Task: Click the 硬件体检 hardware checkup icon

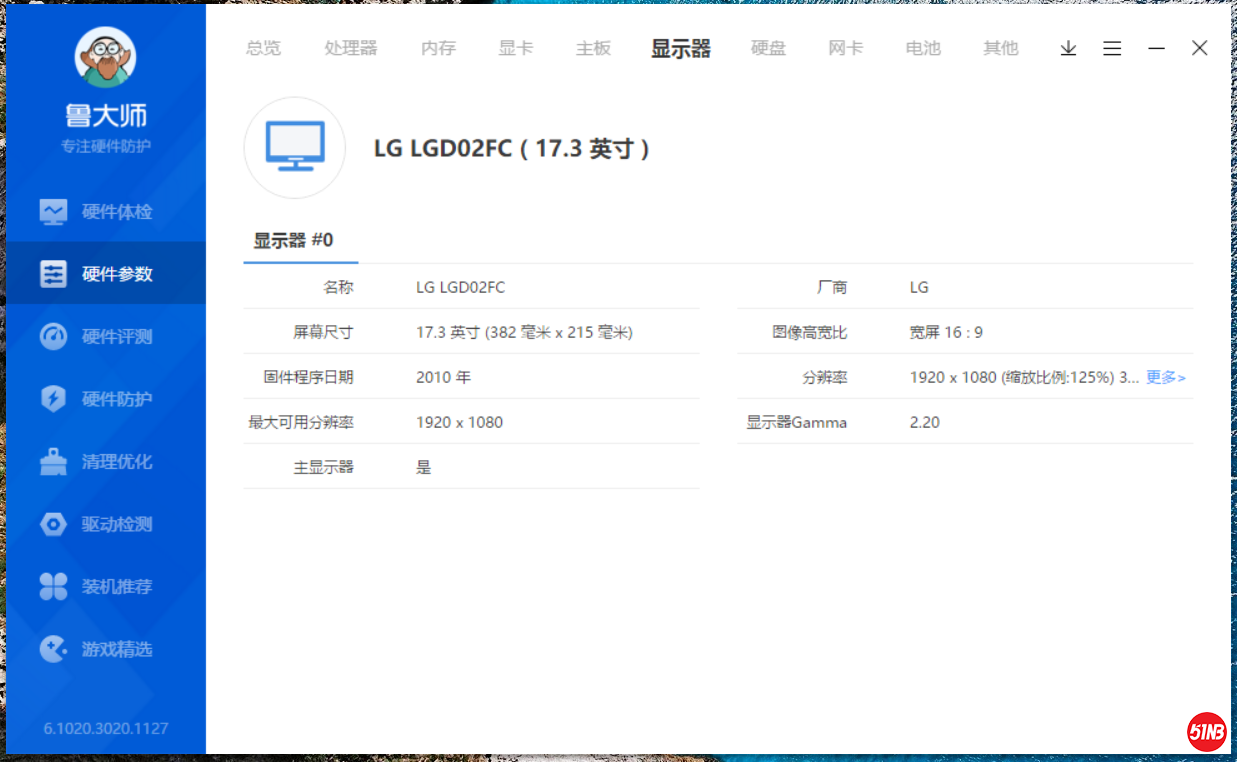Action: [x=53, y=212]
